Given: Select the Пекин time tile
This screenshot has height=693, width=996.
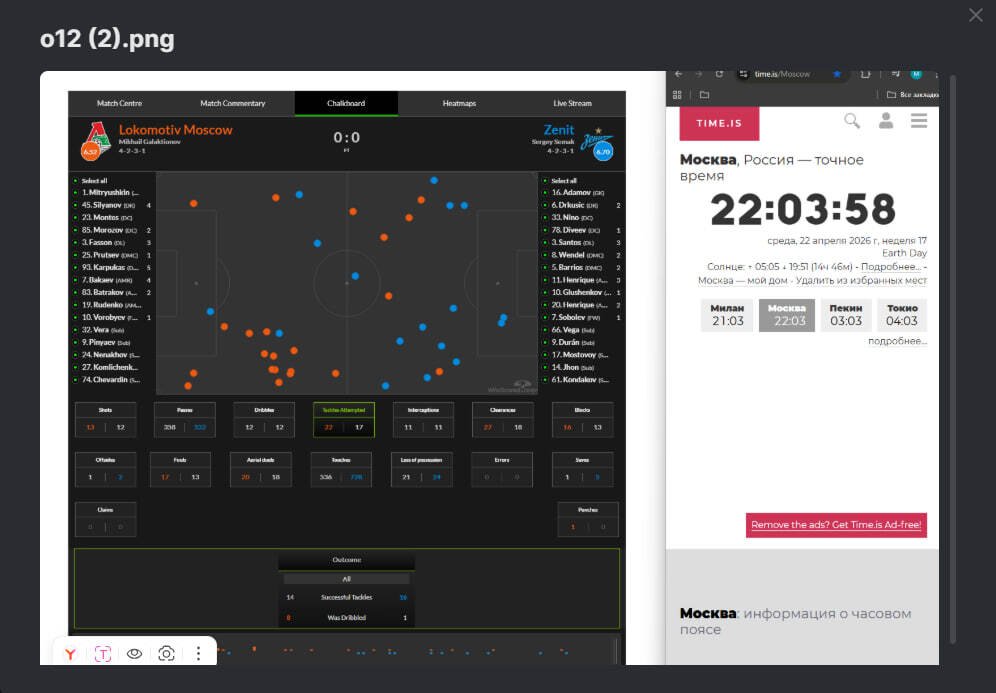Looking at the screenshot, I should click(845, 315).
